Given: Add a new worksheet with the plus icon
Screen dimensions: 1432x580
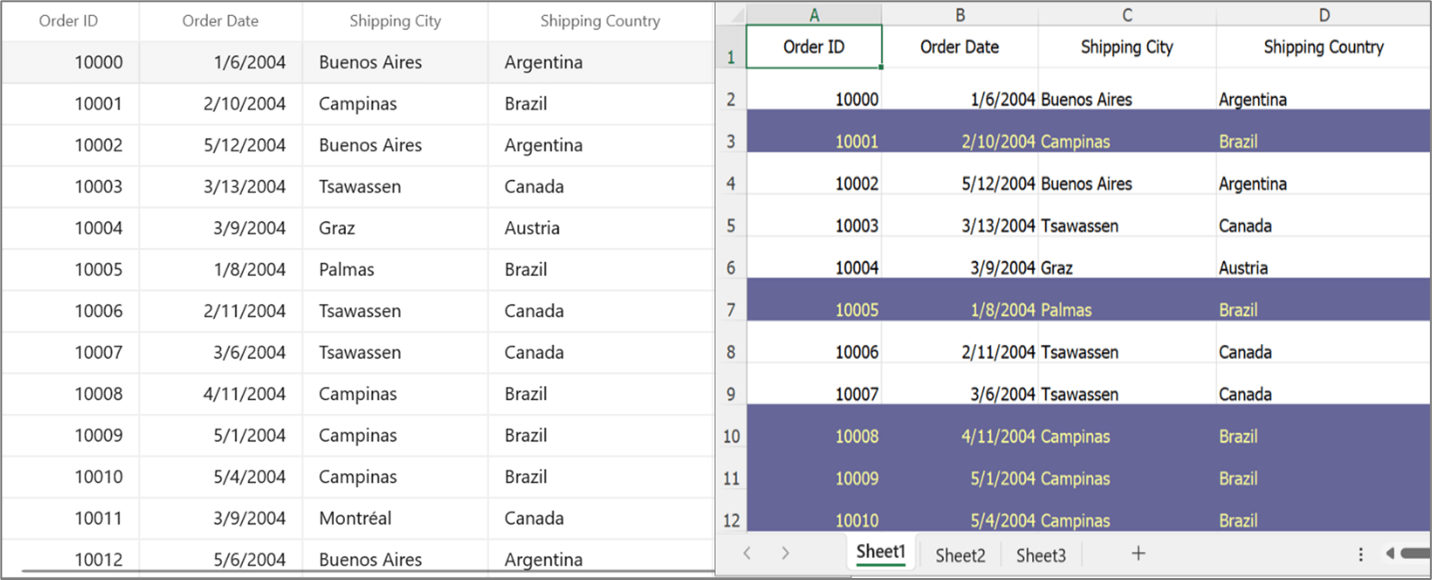Looking at the screenshot, I should point(1138,553).
